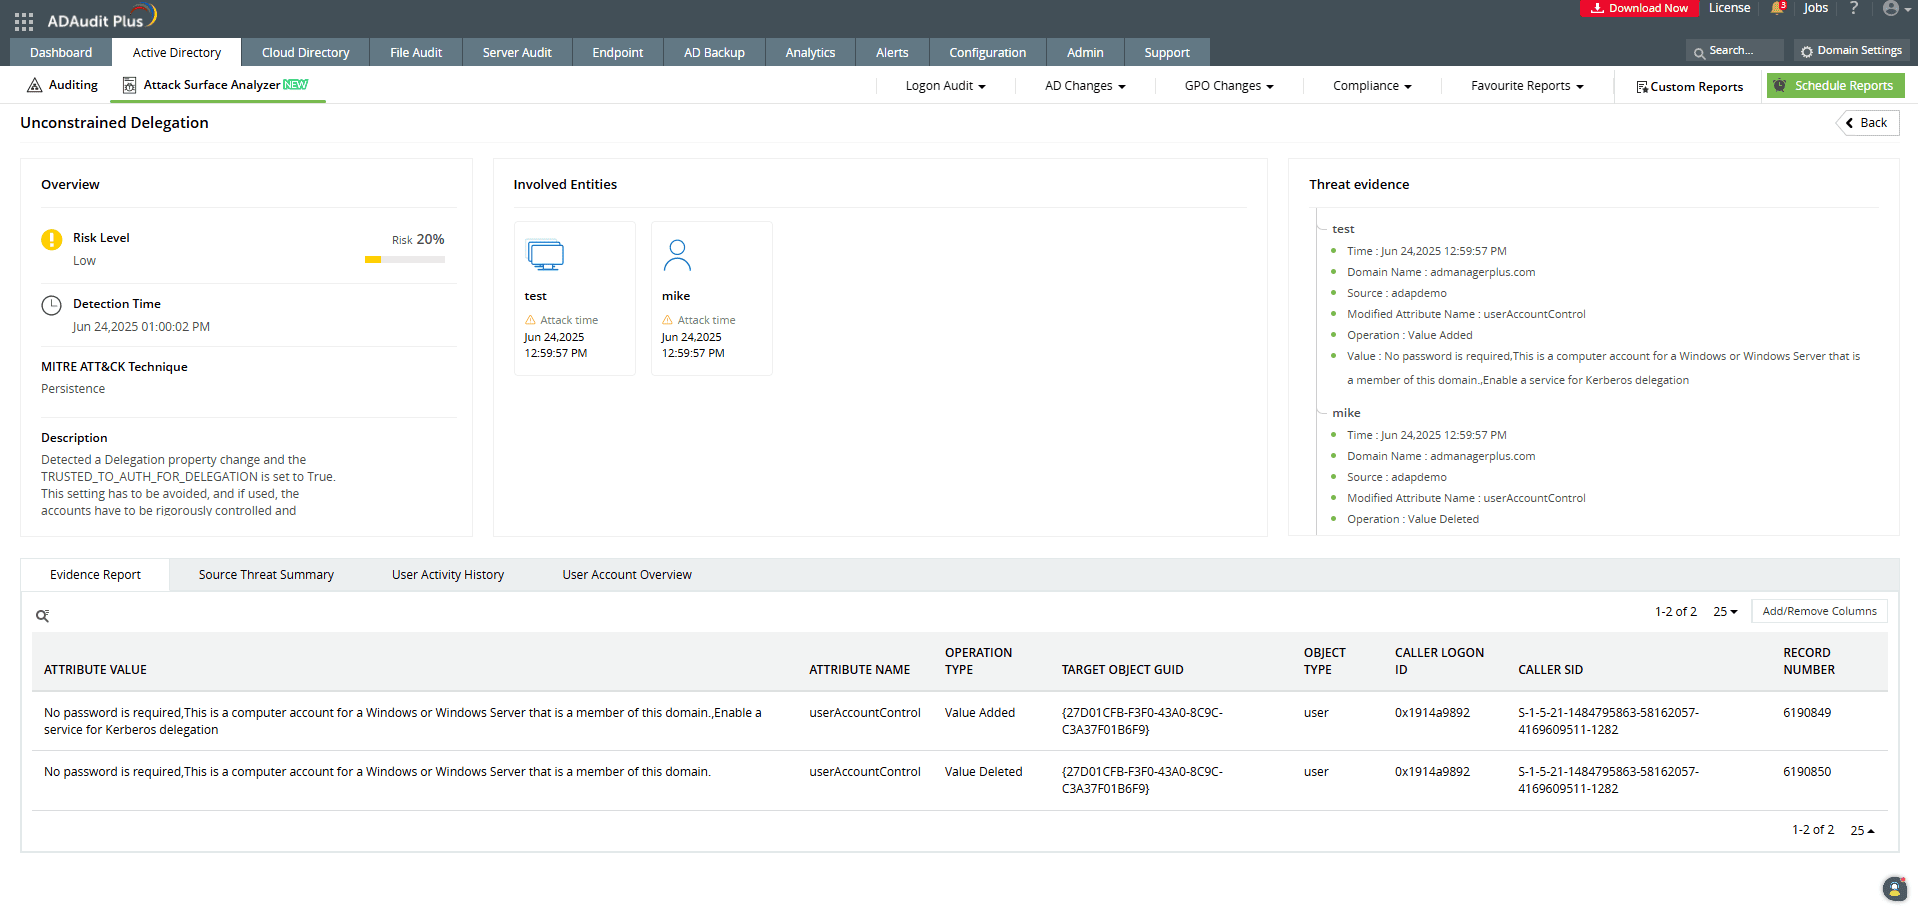Open the apps grid launcher icon
This screenshot has width=1918, height=907.
(x=24, y=21)
